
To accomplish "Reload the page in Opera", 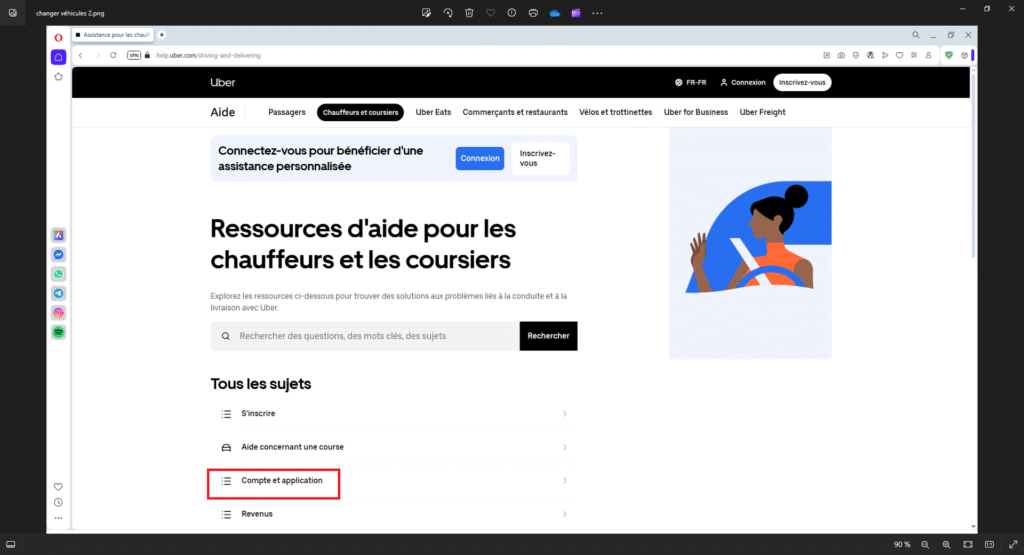I will coord(113,56).
